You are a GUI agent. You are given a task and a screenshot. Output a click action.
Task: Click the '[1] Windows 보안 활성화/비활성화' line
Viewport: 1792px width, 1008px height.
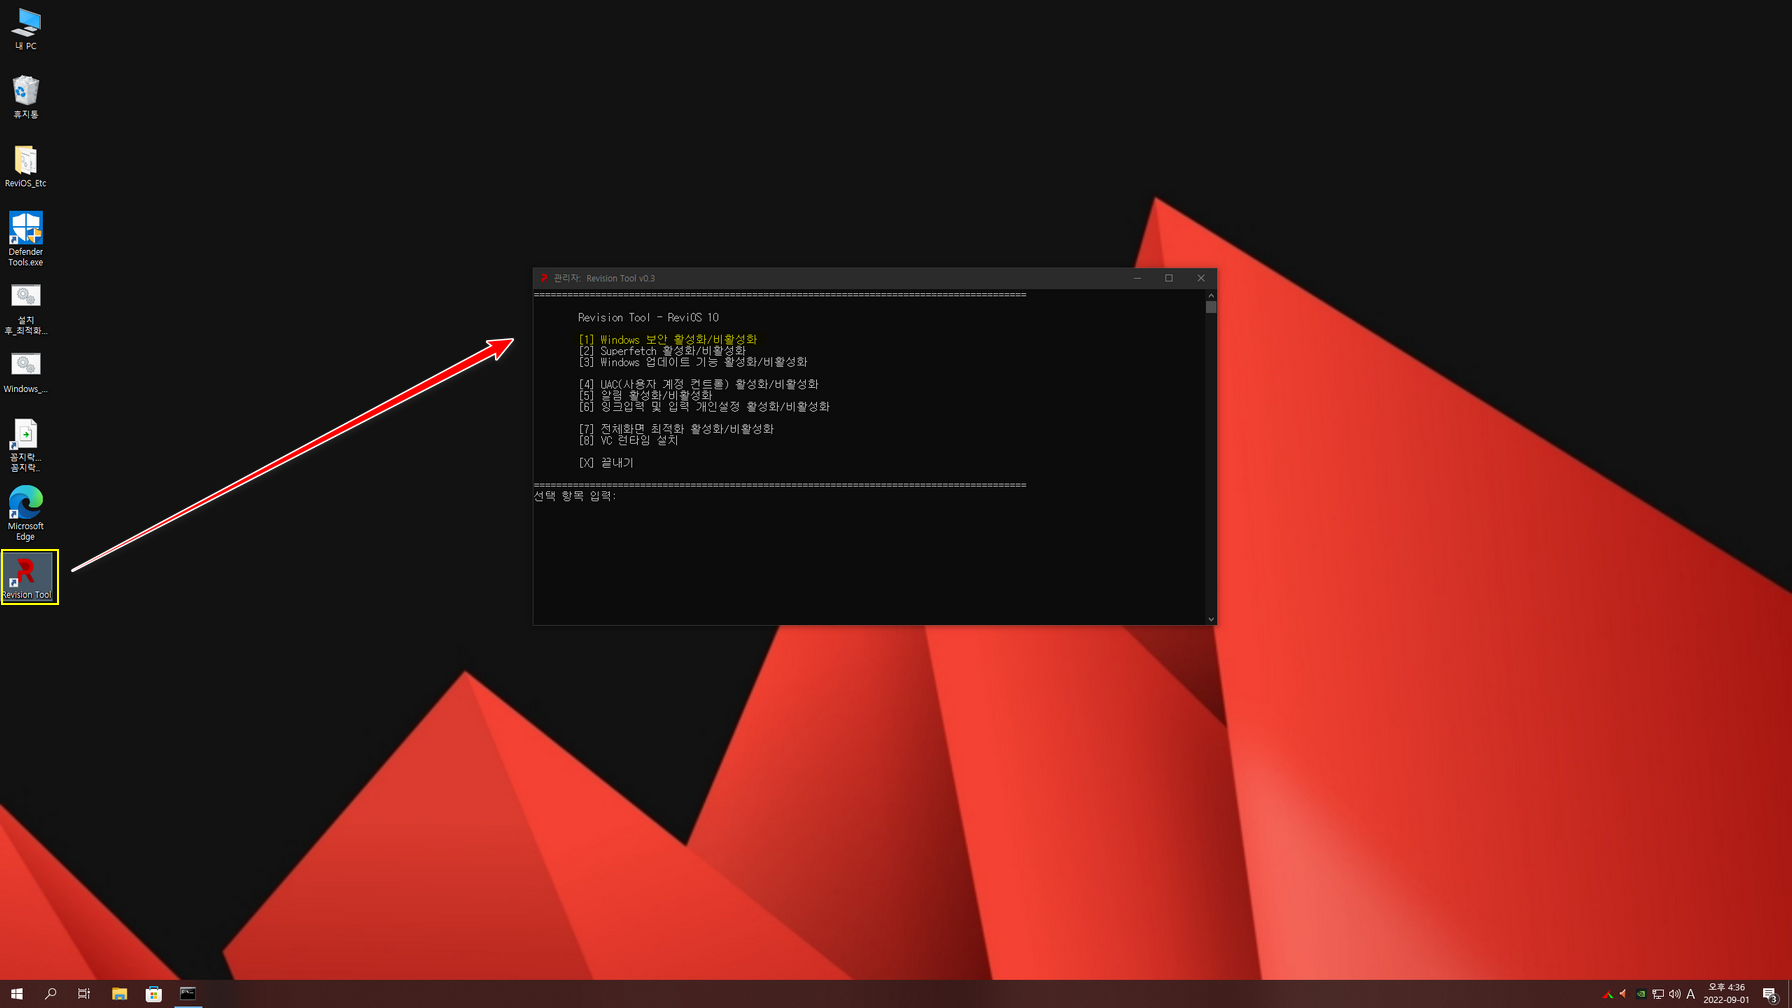coord(668,340)
